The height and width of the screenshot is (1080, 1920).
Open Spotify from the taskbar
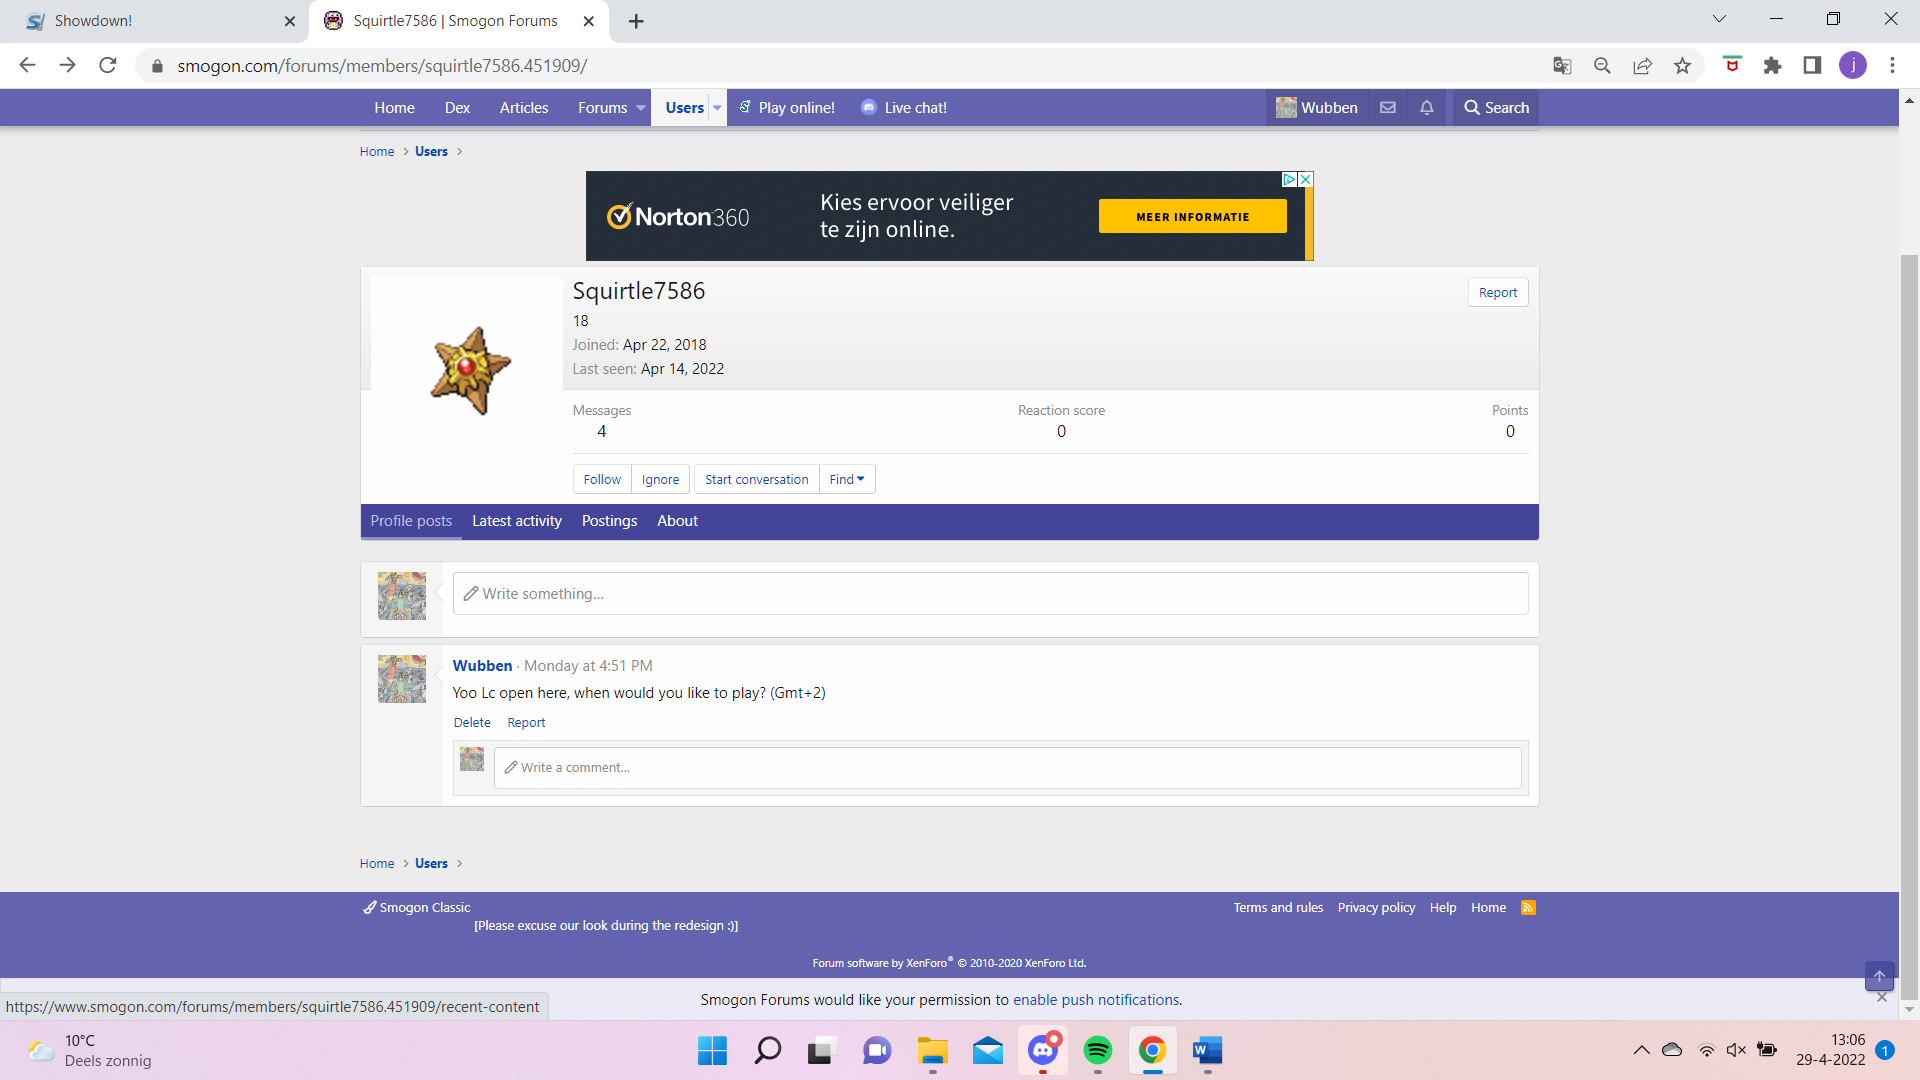click(1098, 1050)
